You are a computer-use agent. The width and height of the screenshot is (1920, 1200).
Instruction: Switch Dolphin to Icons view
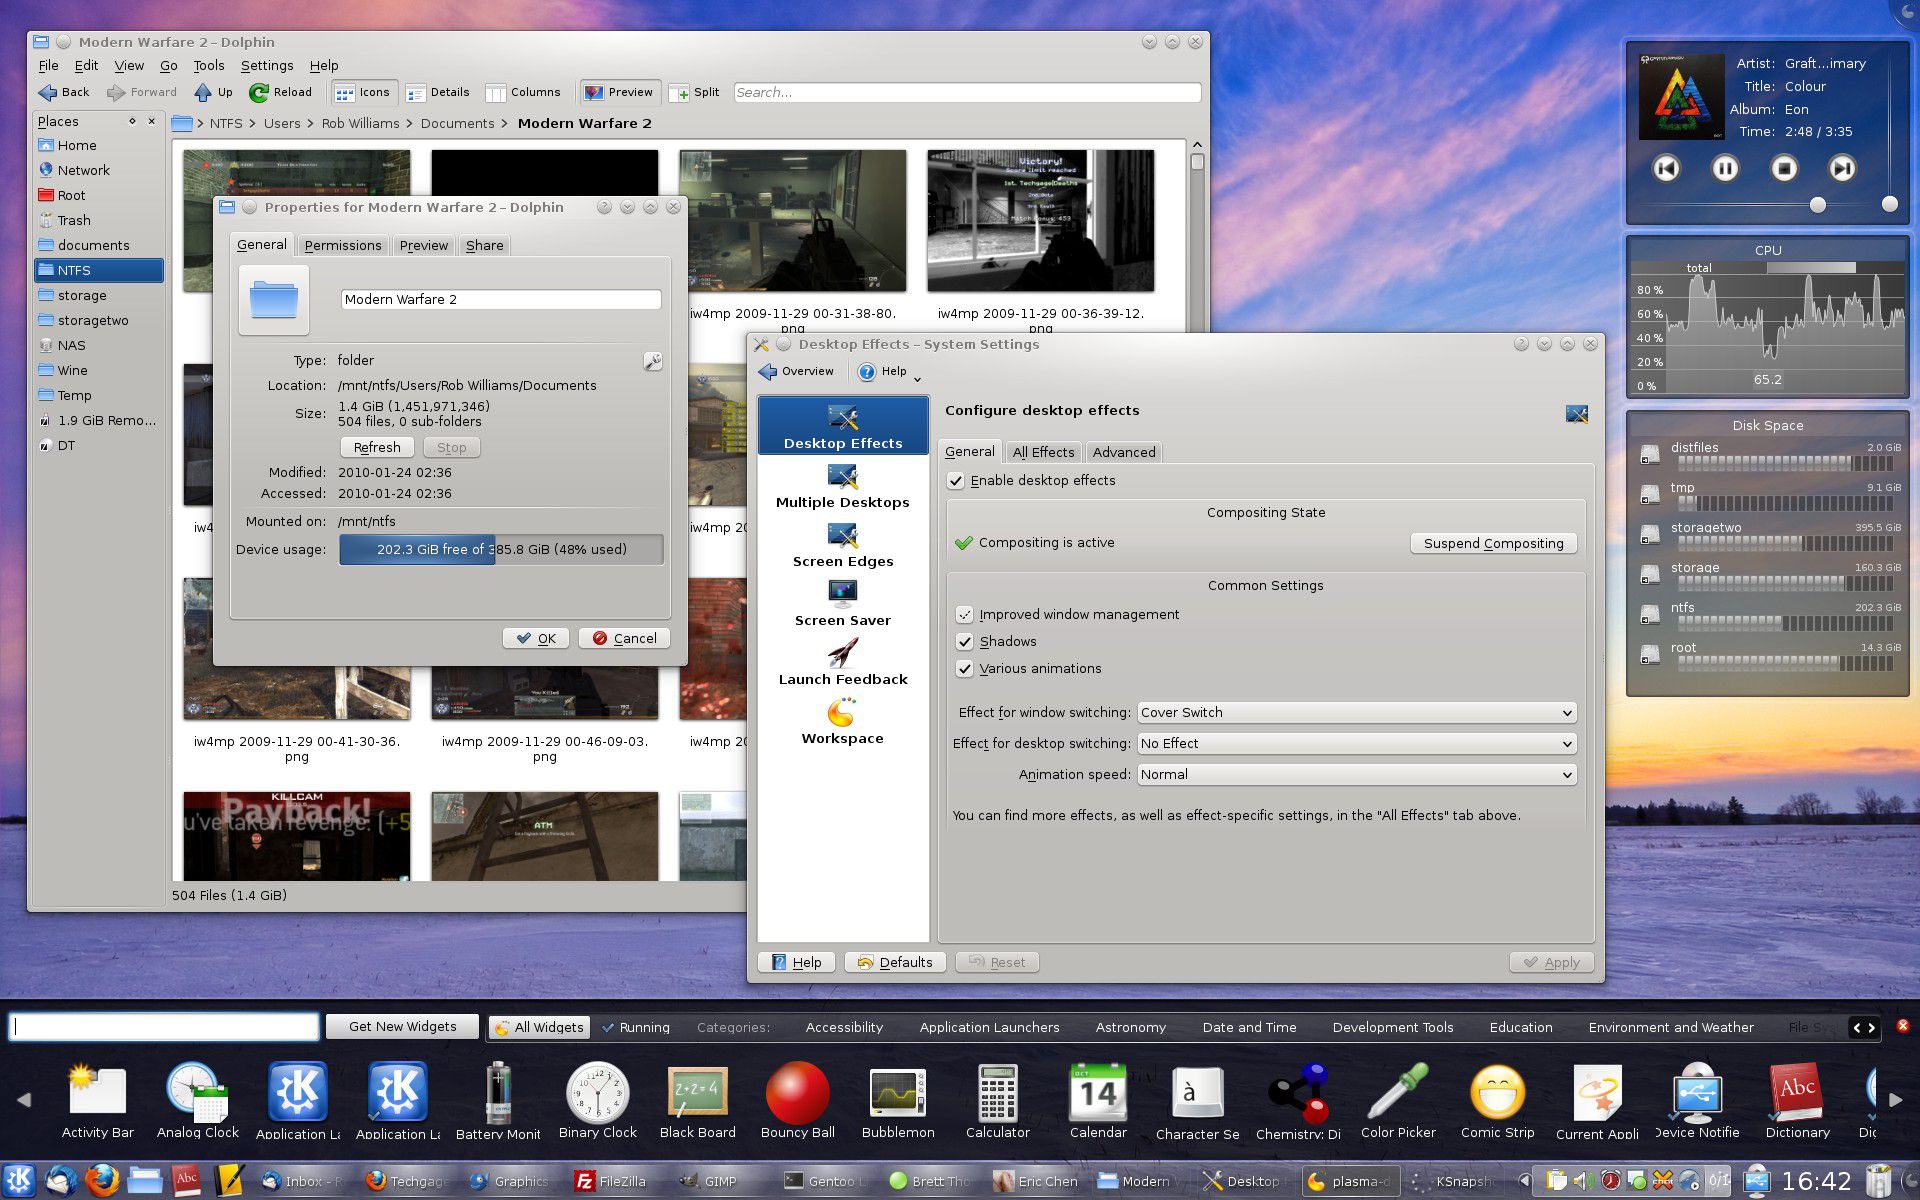[364, 92]
